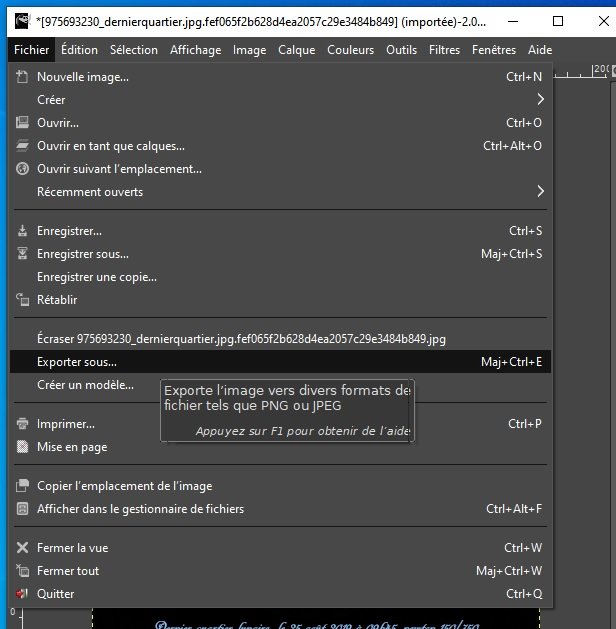Click the Nouvelle image document icon

tap(22, 77)
